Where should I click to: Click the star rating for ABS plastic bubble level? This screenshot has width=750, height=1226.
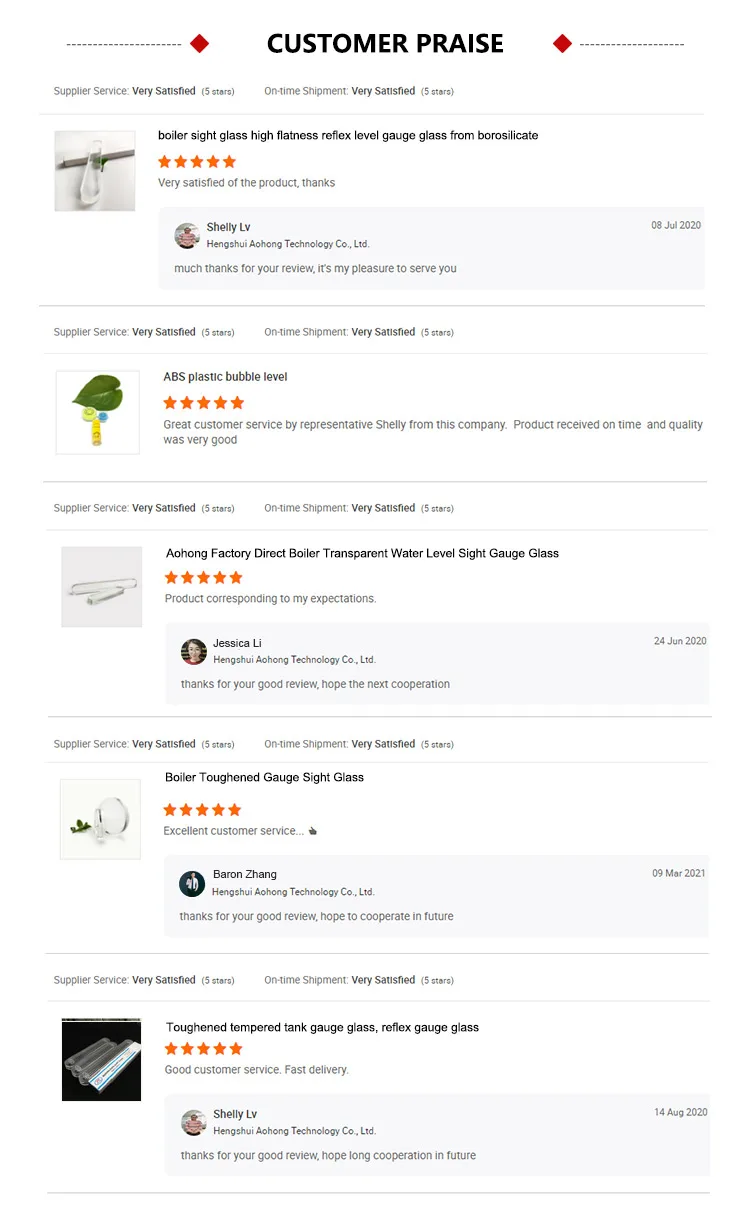coord(203,403)
